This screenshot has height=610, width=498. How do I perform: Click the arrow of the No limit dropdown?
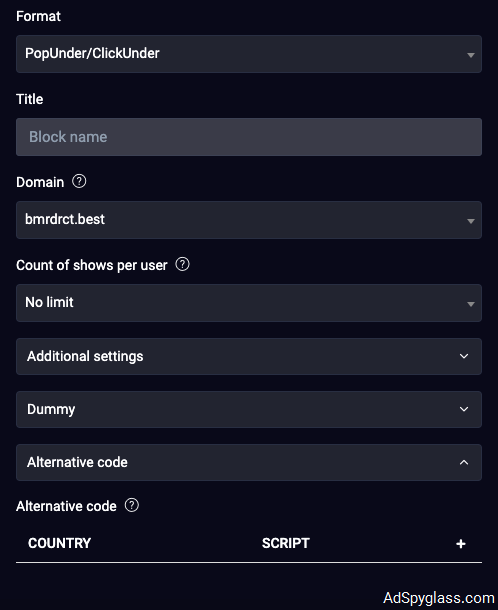pos(470,304)
